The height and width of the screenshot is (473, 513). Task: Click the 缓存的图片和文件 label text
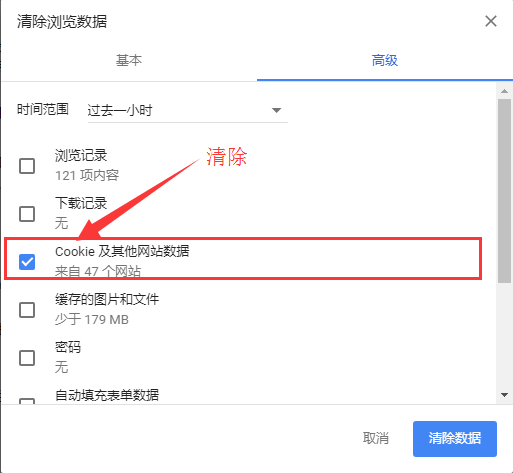point(107,299)
